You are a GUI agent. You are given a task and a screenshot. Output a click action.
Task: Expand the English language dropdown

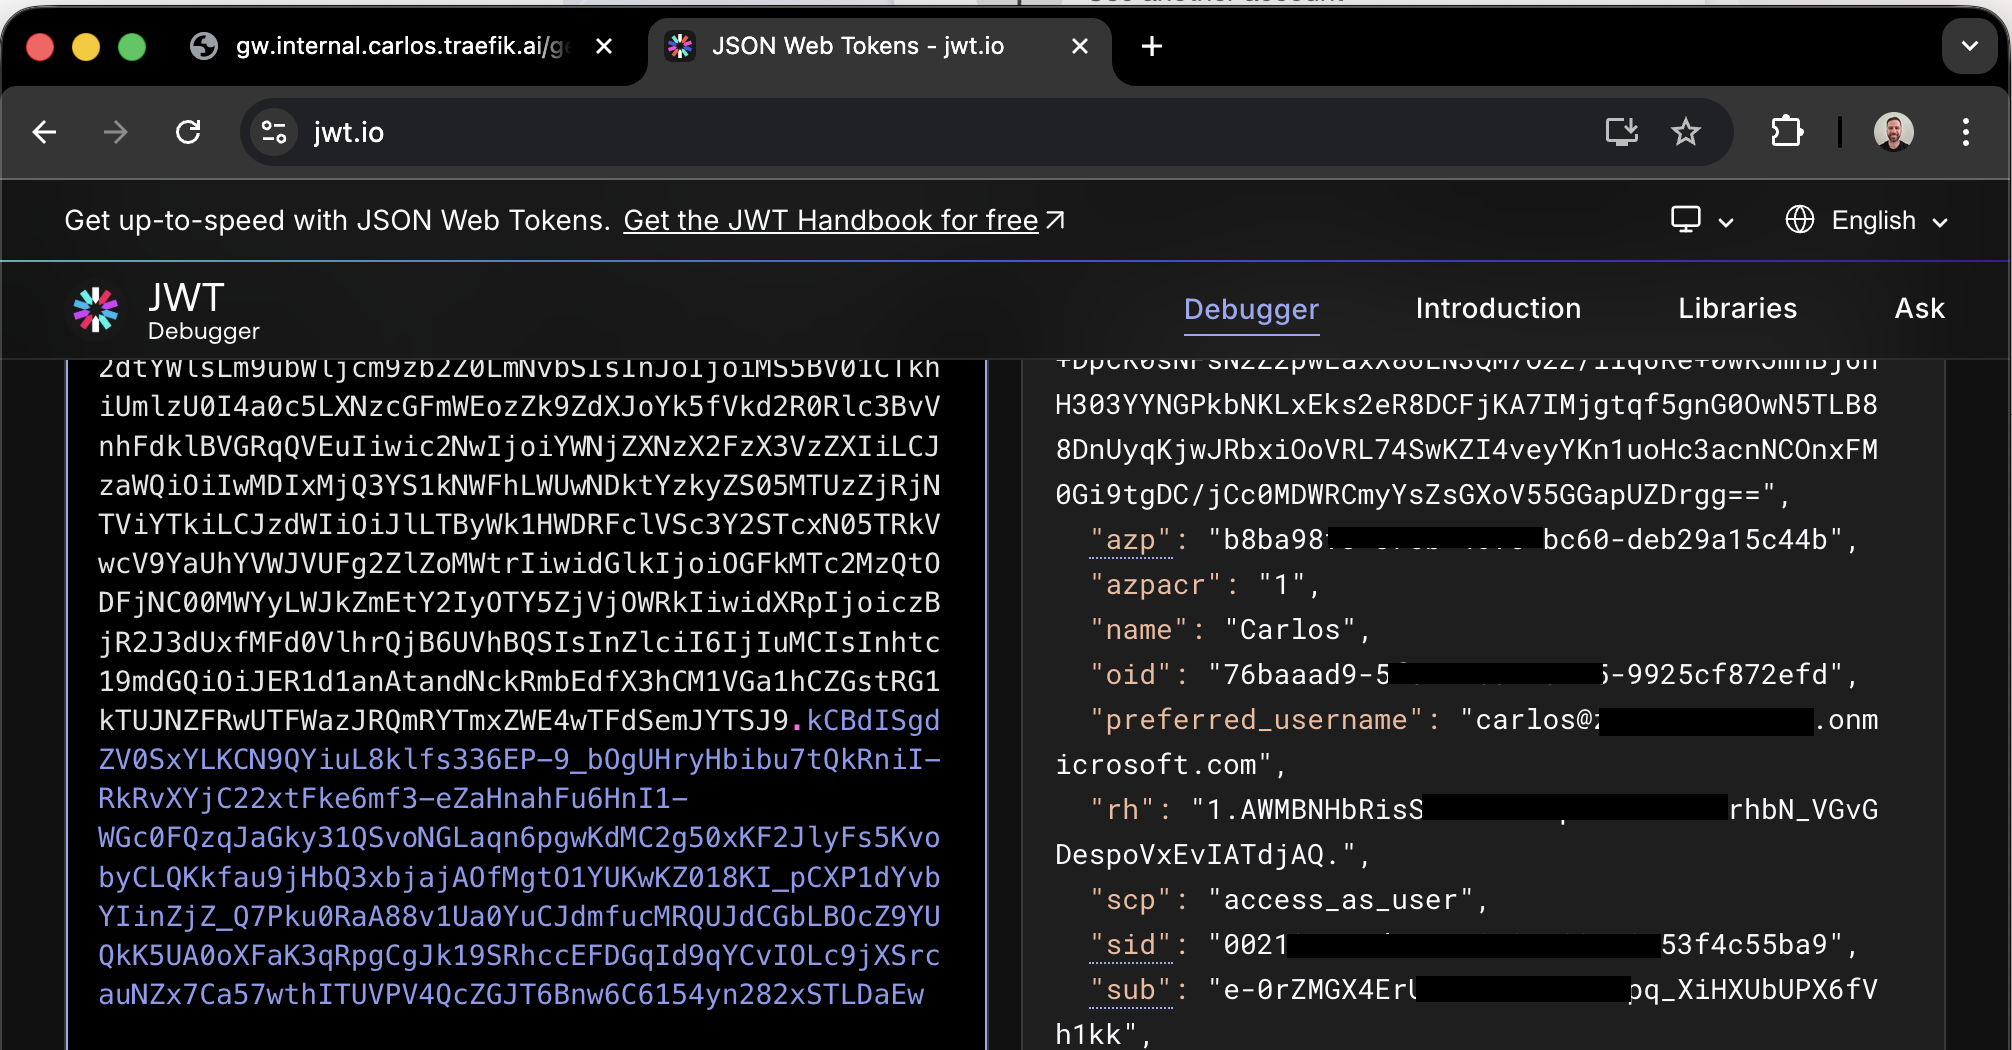(1868, 220)
